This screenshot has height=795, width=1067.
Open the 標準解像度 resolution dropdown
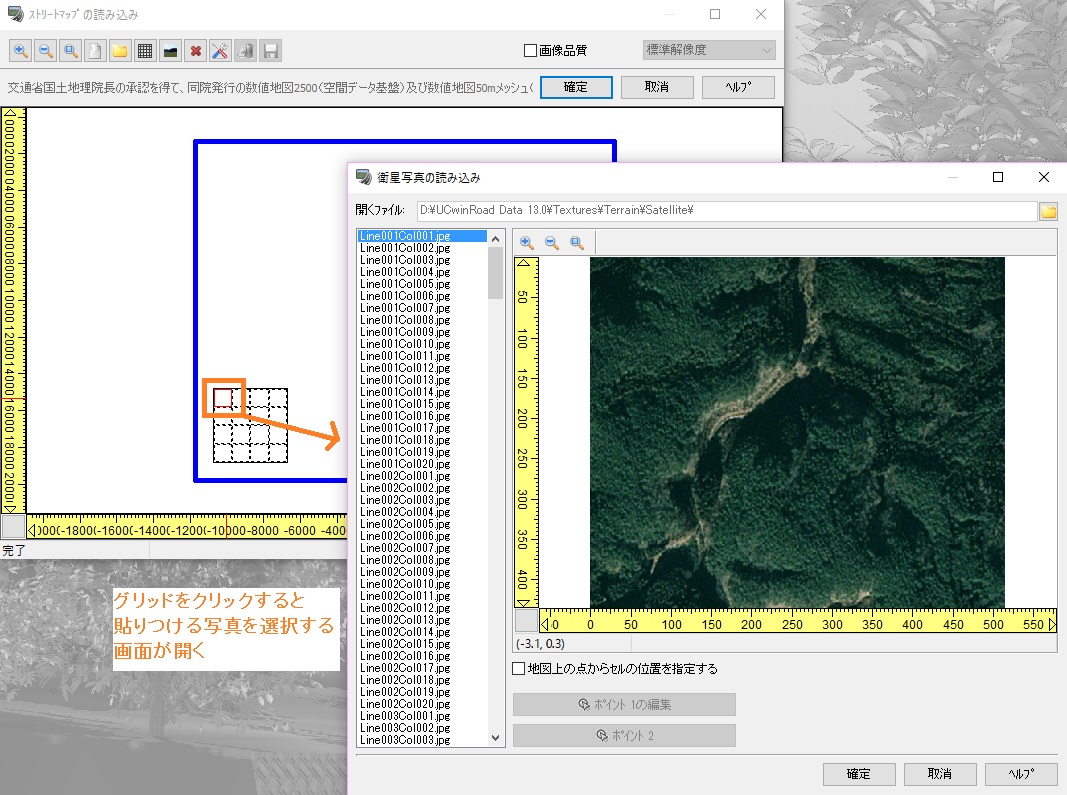click(709, 50)
